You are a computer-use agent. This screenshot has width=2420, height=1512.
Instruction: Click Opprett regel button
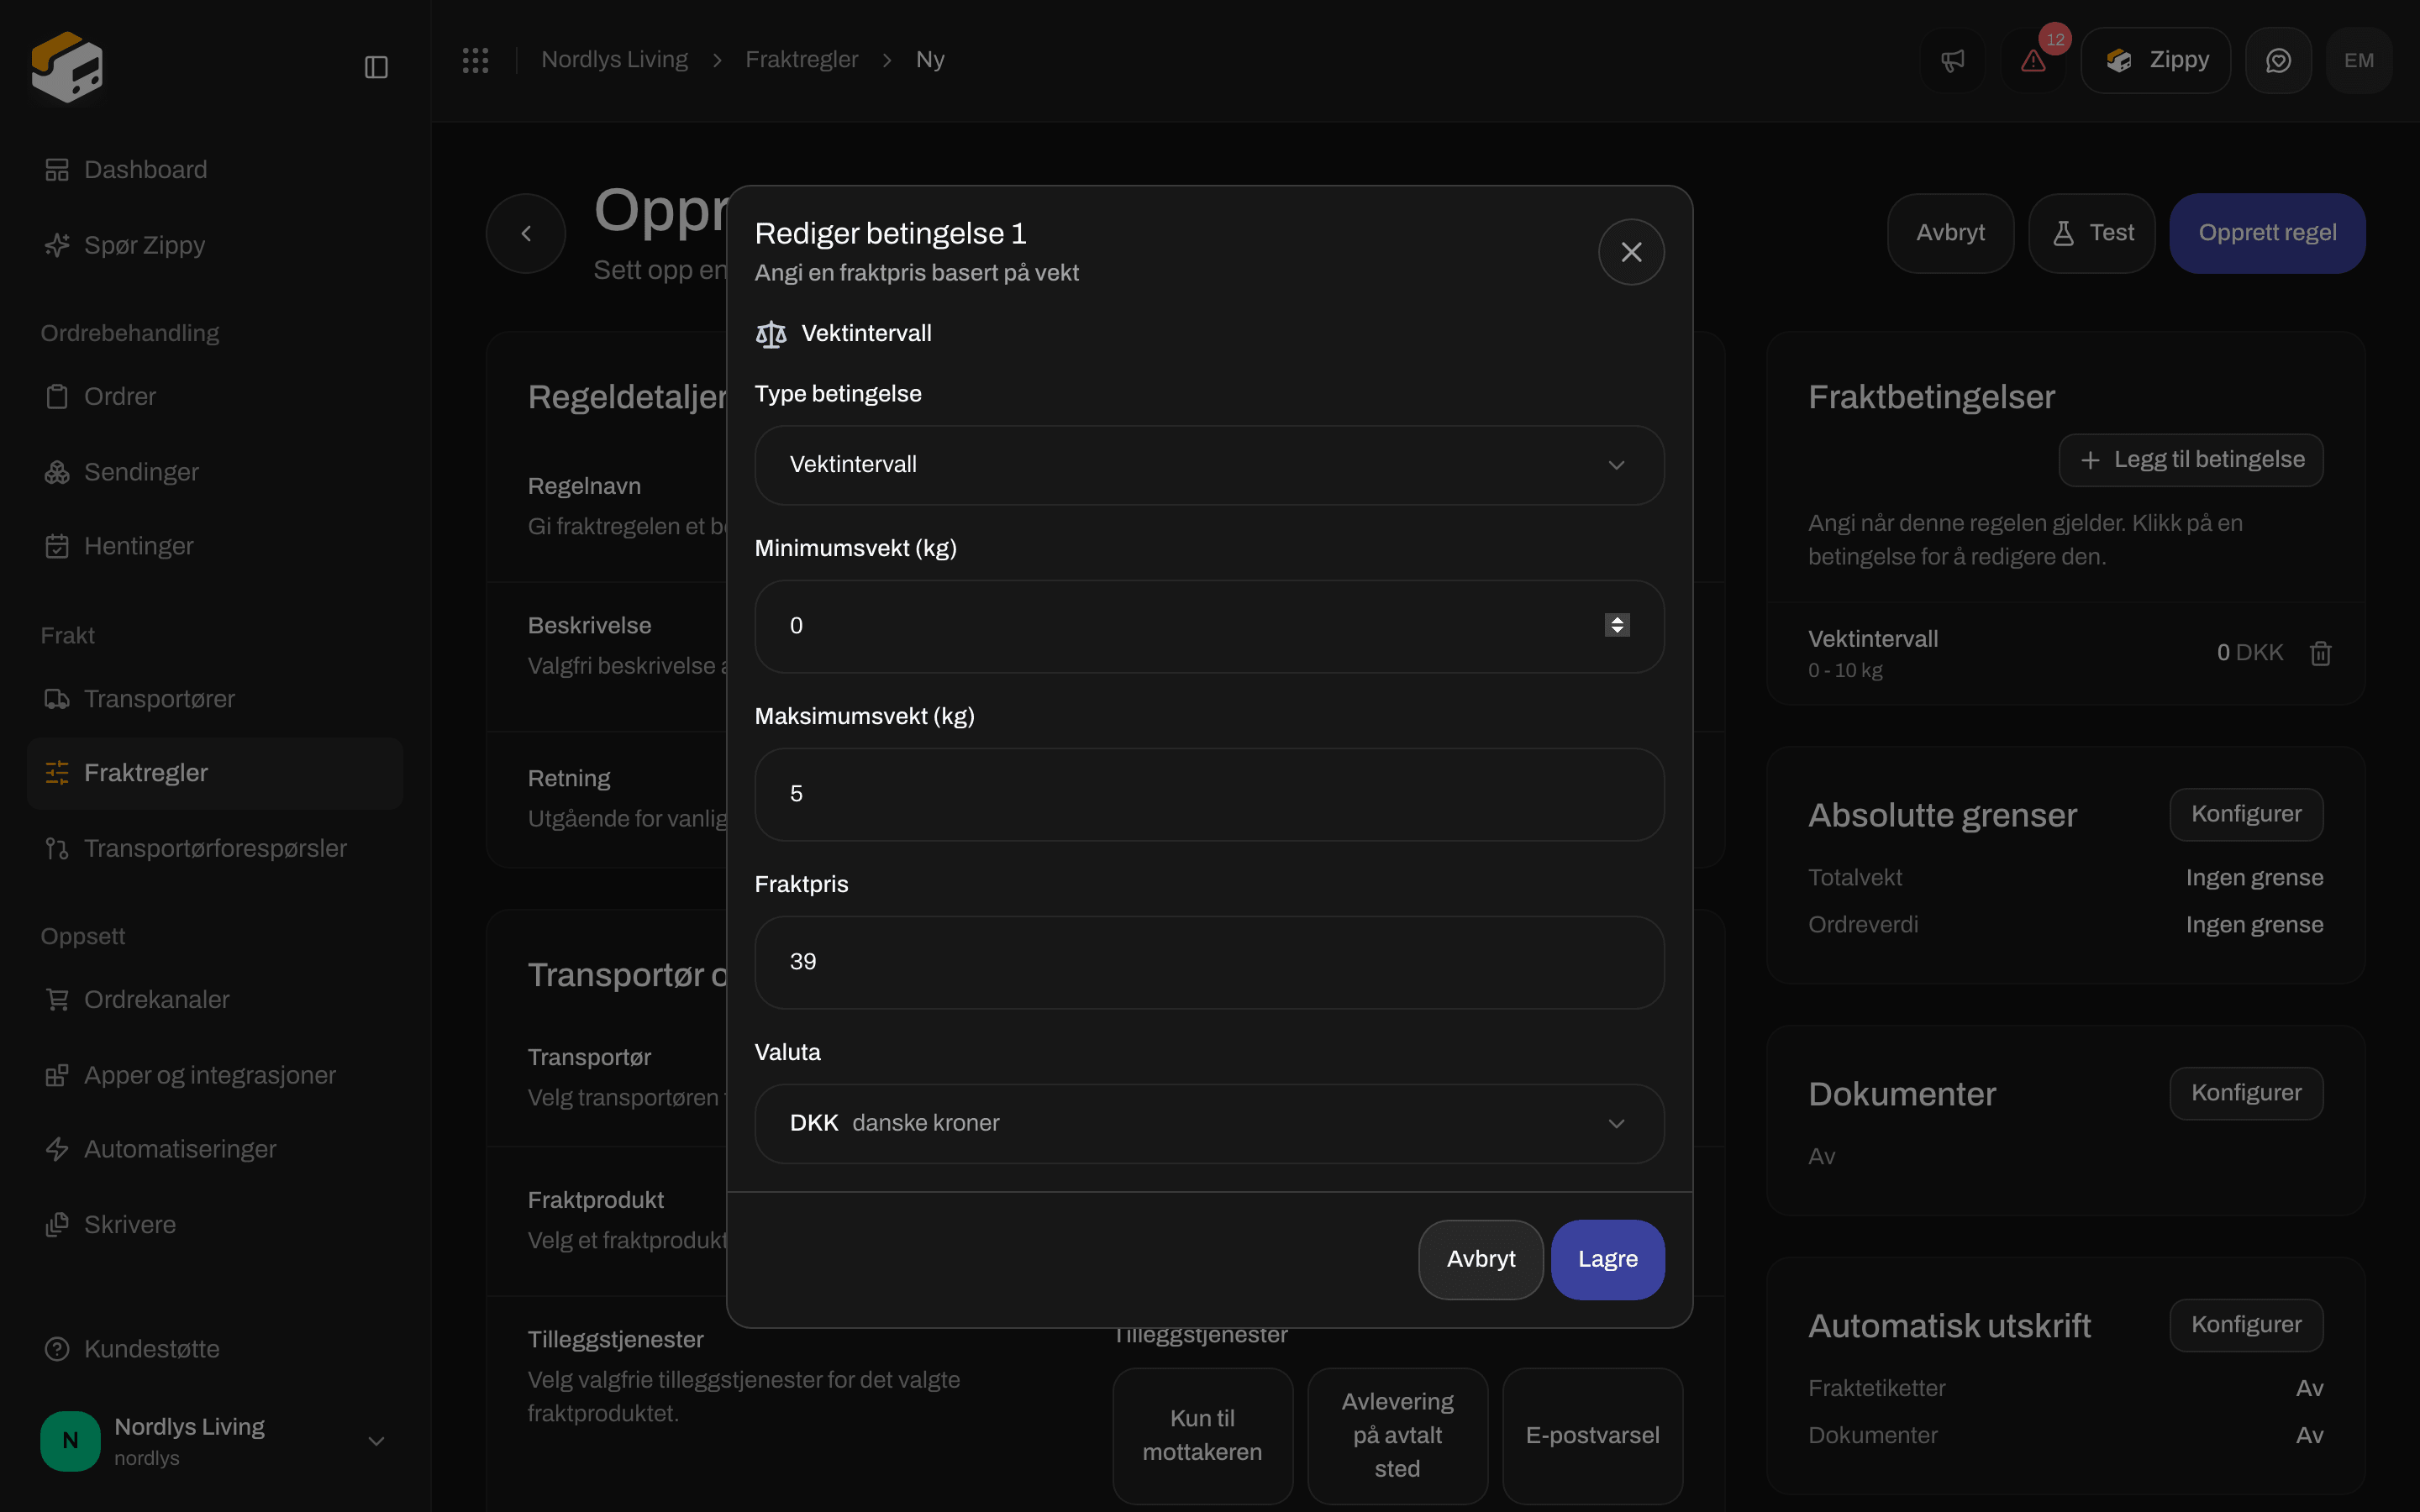2267,233
